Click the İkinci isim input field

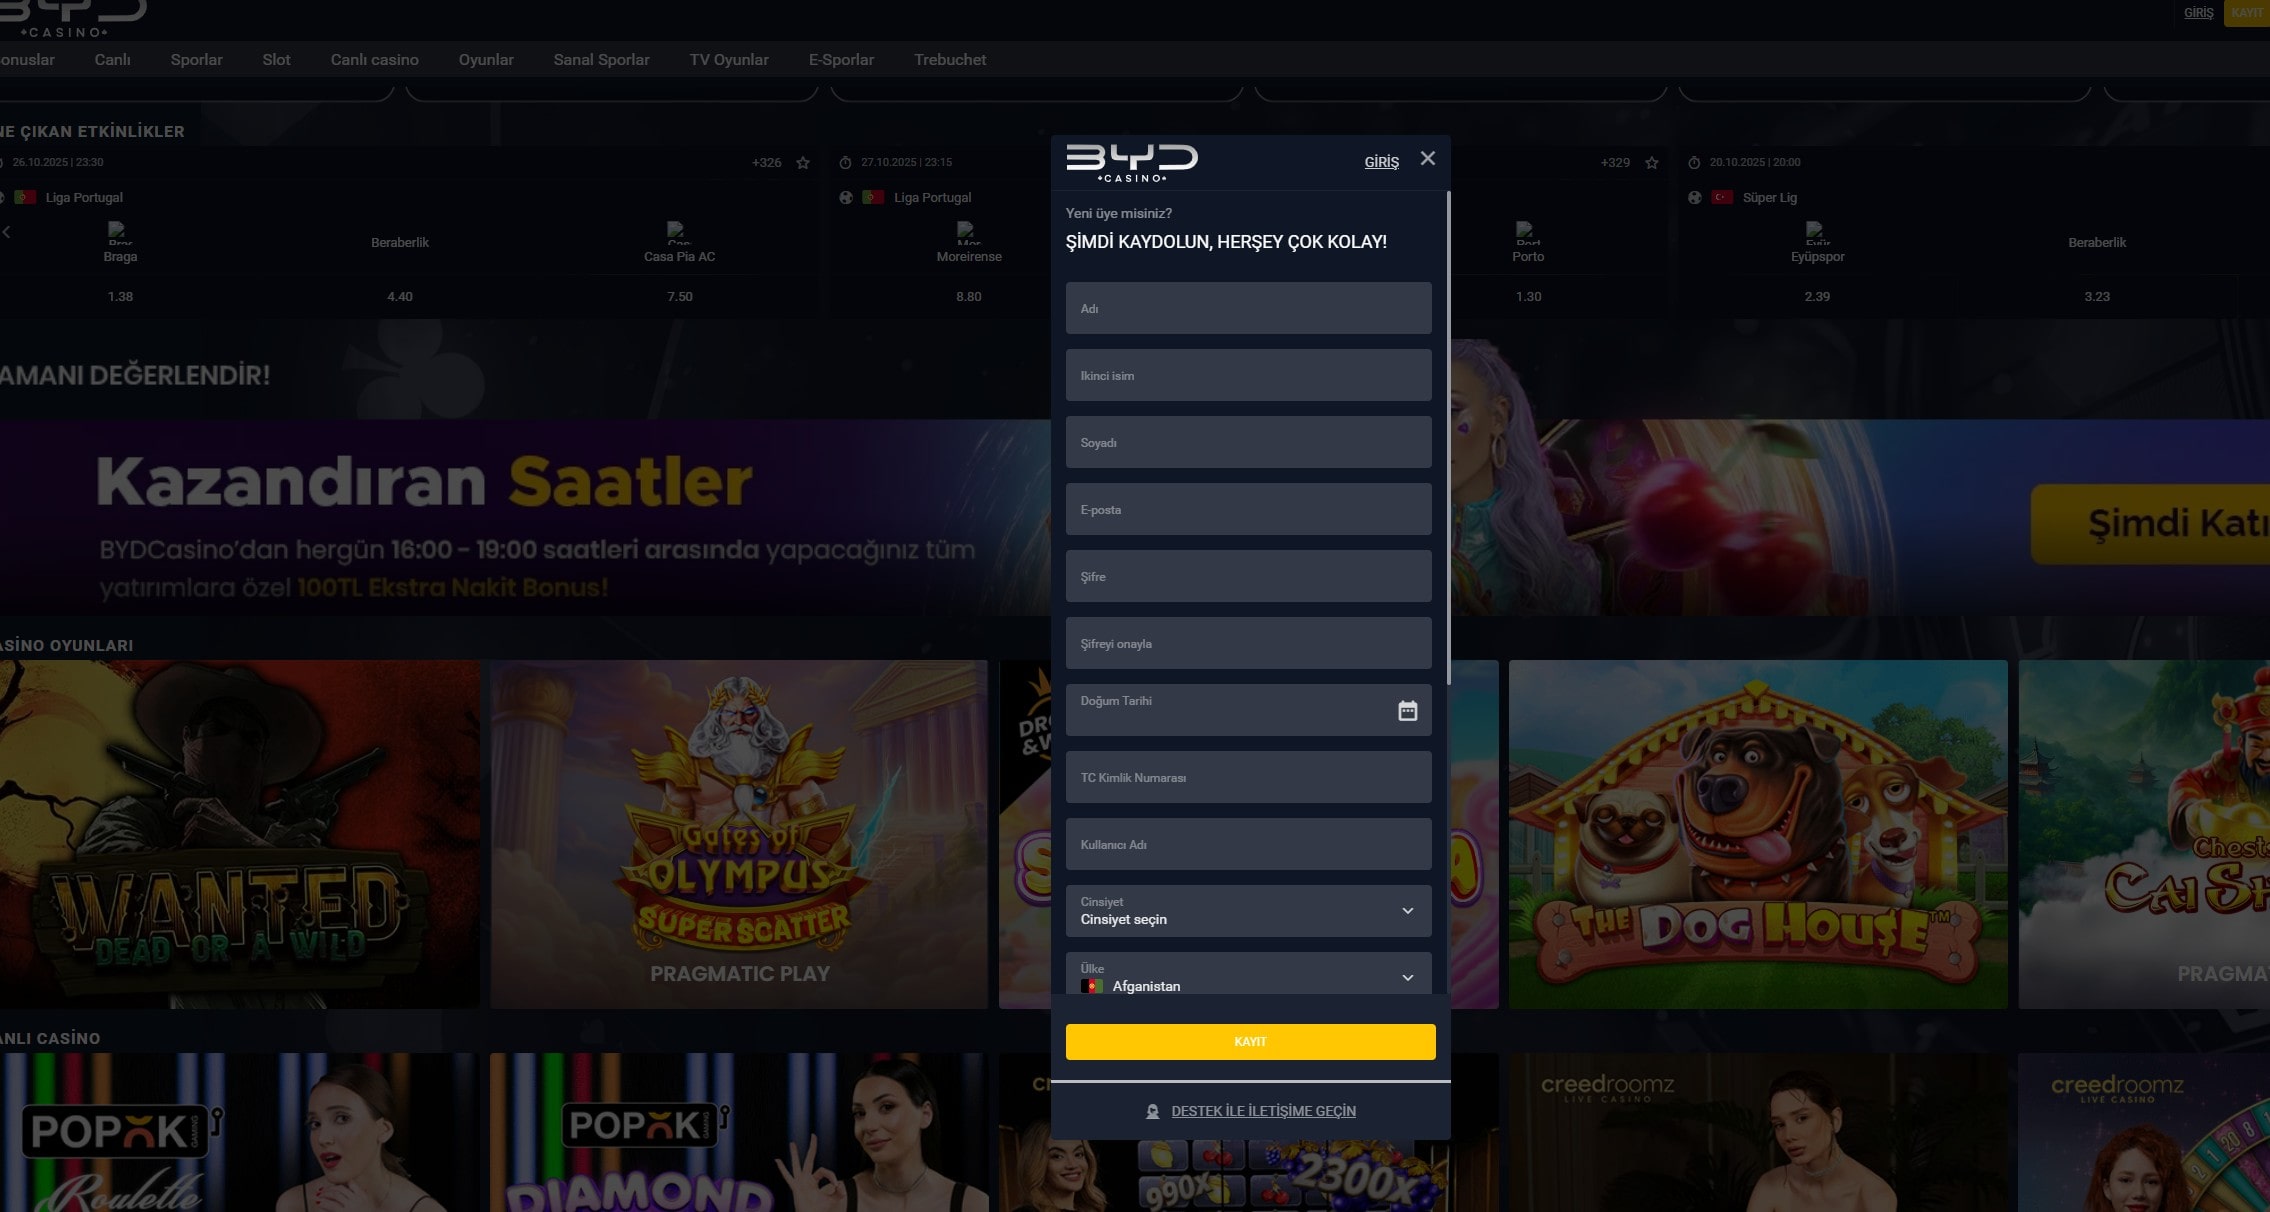point(1248,375)
